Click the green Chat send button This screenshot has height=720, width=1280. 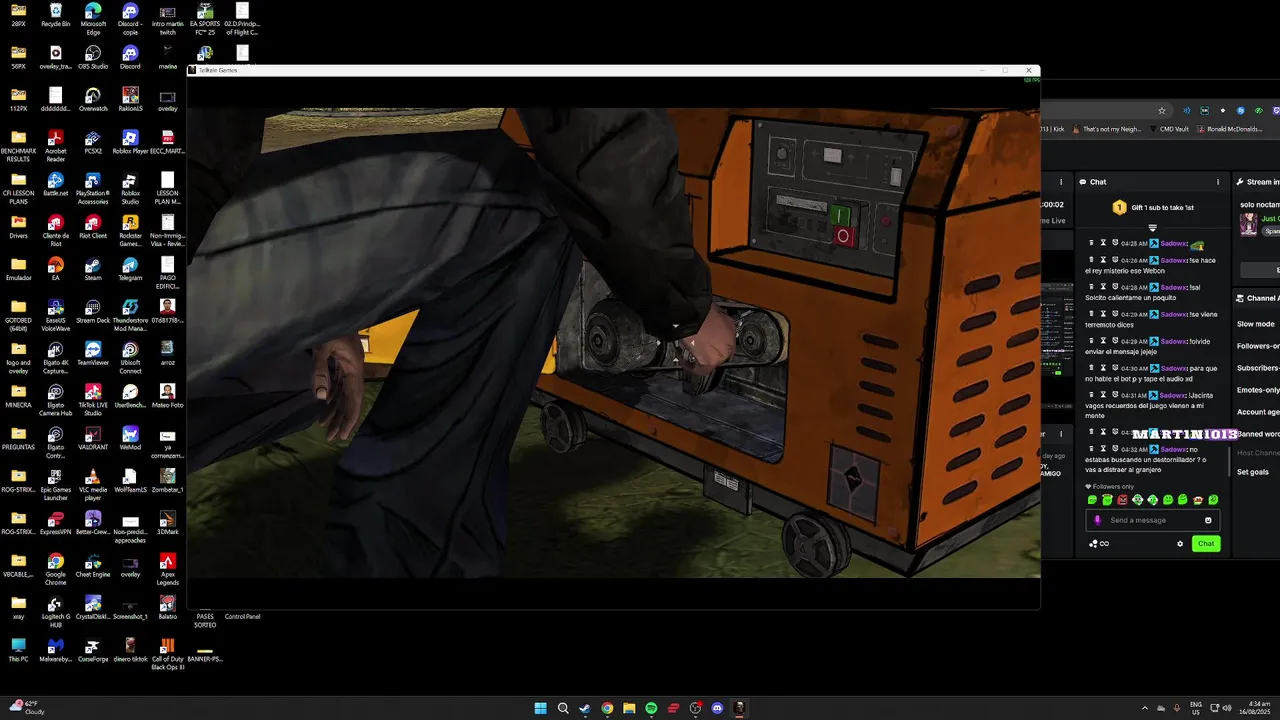tap(1206, 544)
